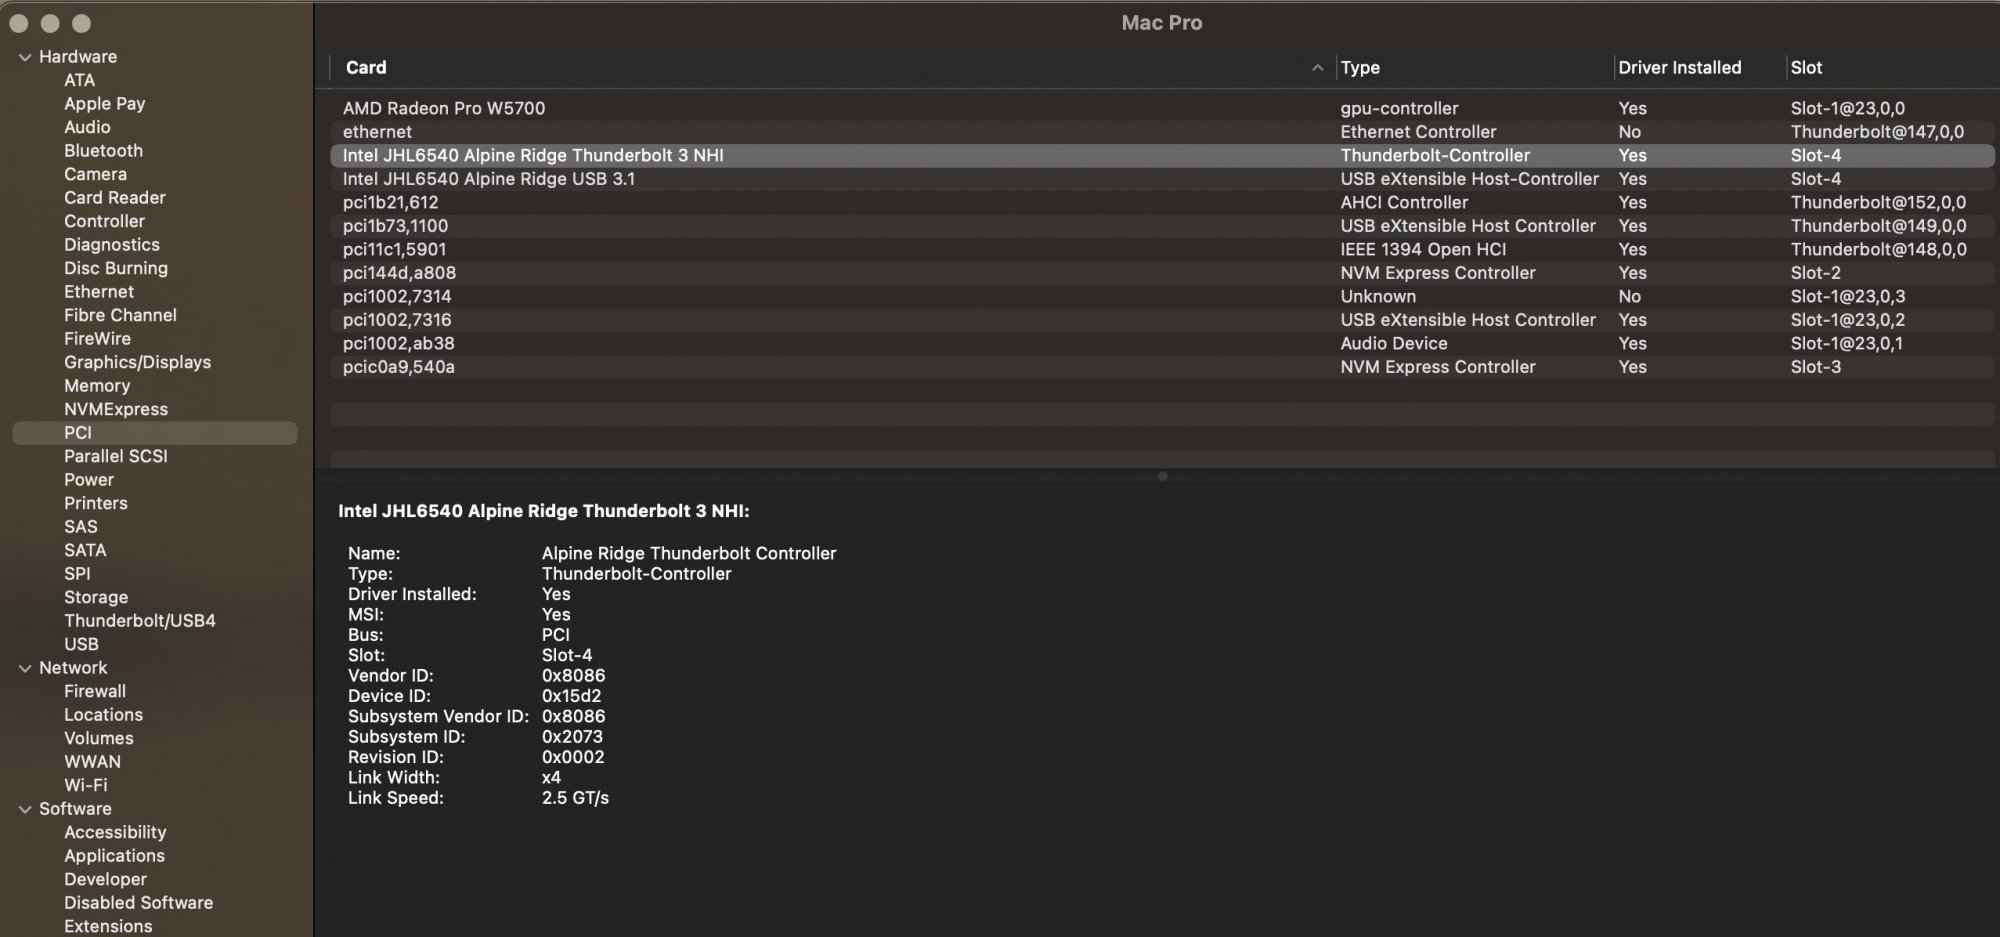The height and width of the screenshot is (937, 2000).
Task: Select Disc Burning item
Action: [116, 269]
